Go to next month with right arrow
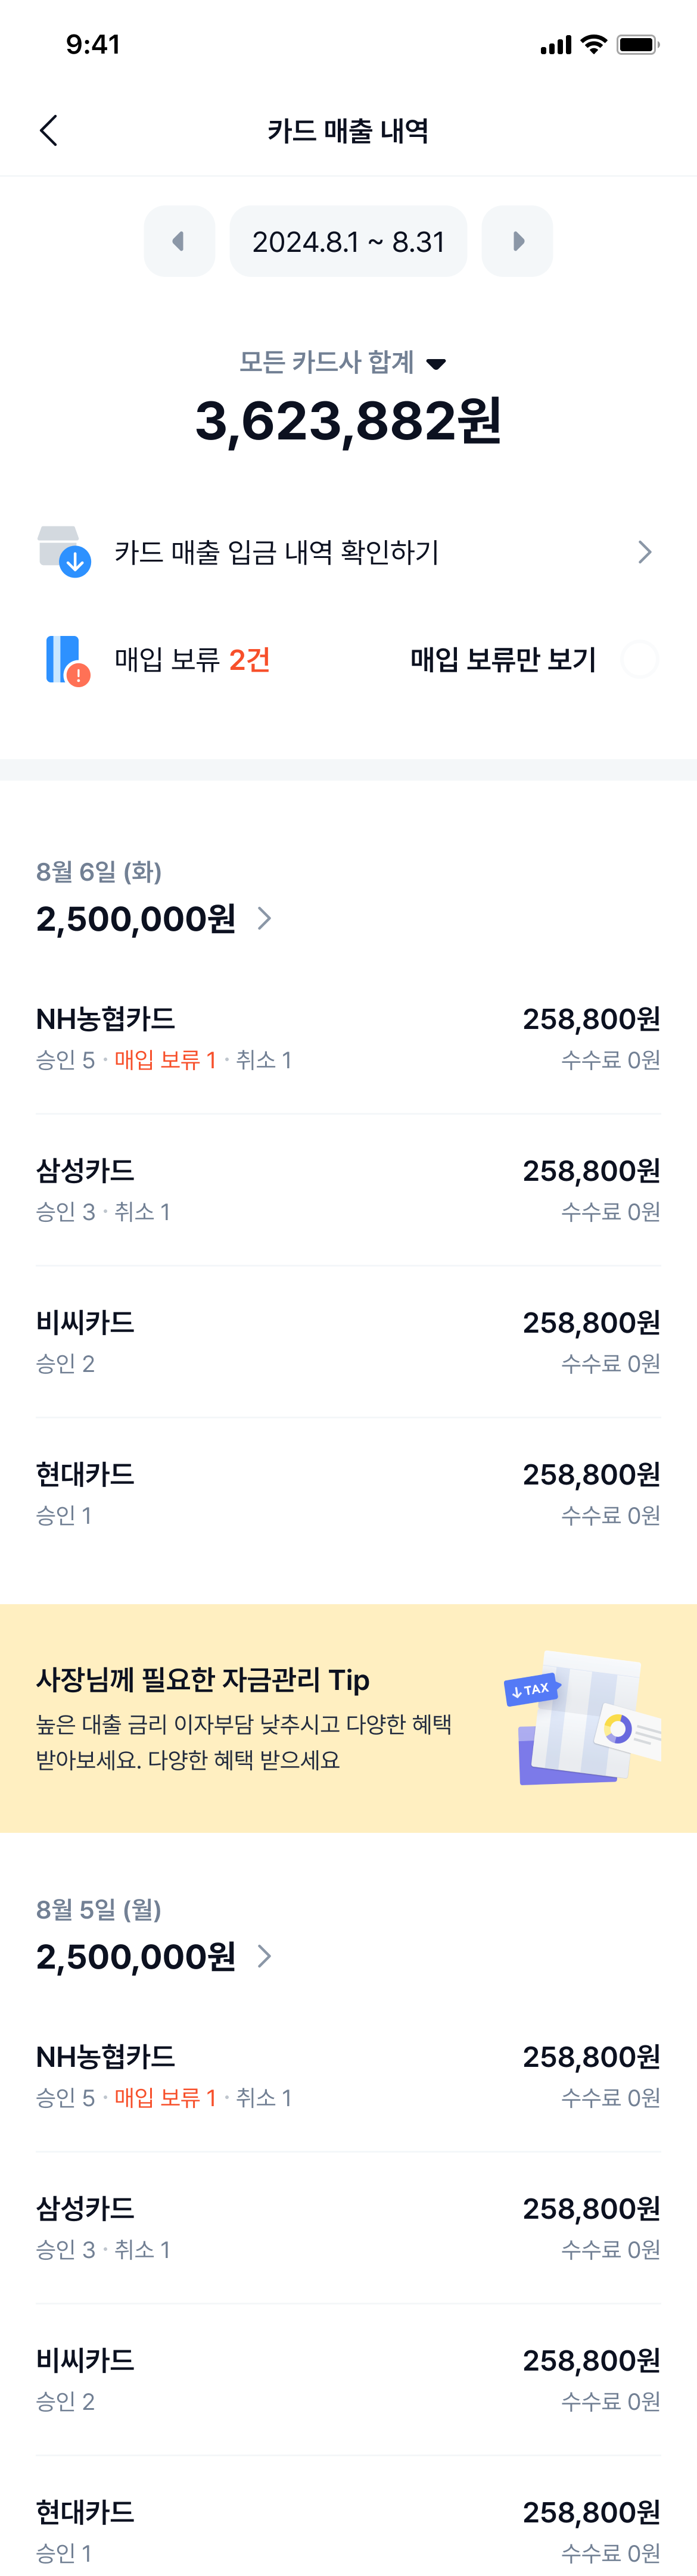This screenshot has width=697, height=2576. point(517,241)
